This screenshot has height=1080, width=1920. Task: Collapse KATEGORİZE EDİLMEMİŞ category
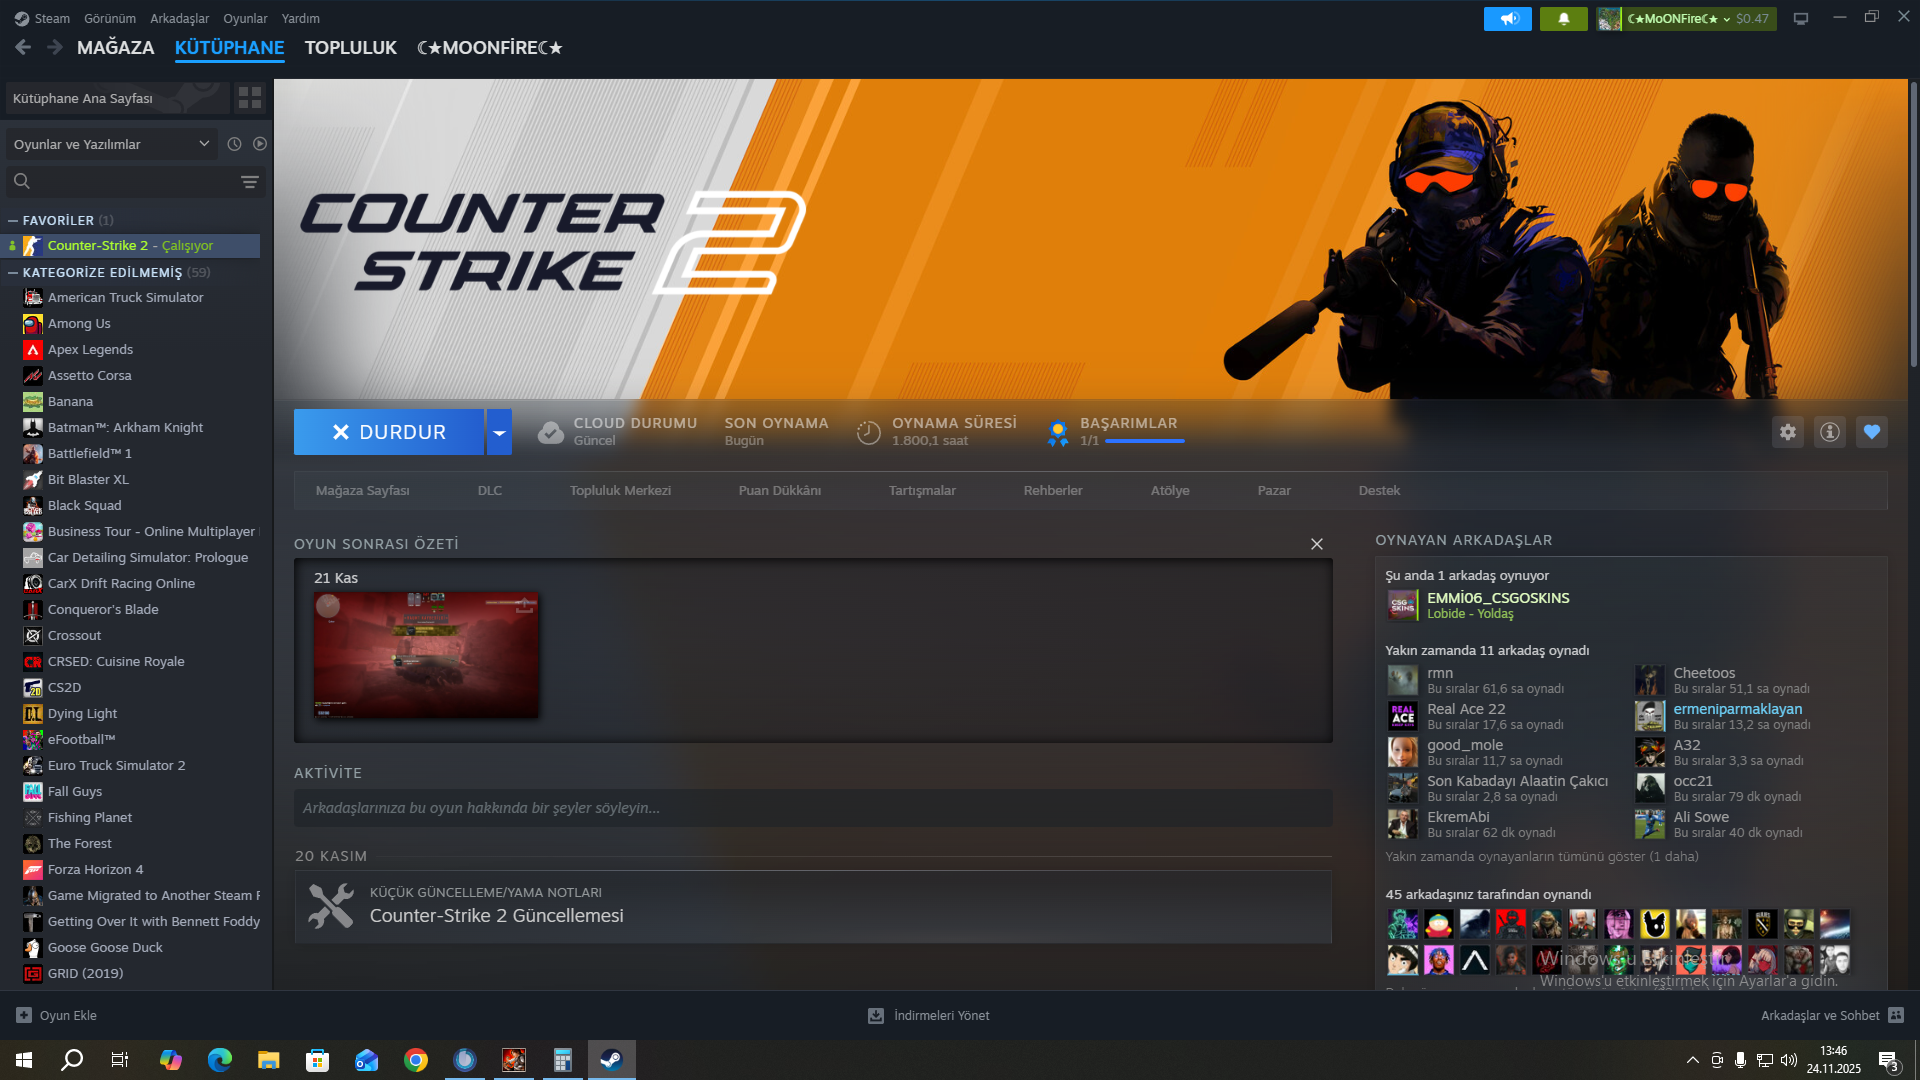click(13, 272)
